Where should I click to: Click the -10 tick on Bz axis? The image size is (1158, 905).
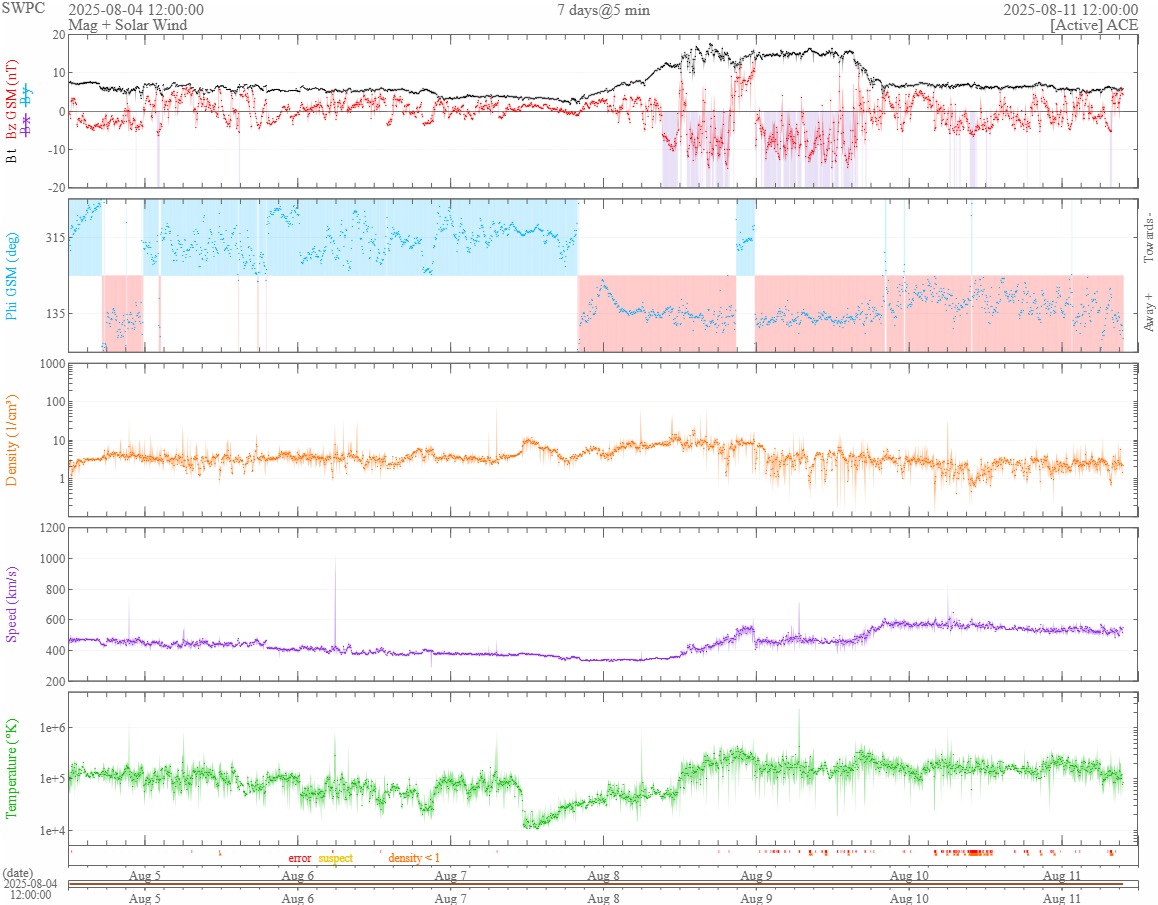(x=56, y=149)
